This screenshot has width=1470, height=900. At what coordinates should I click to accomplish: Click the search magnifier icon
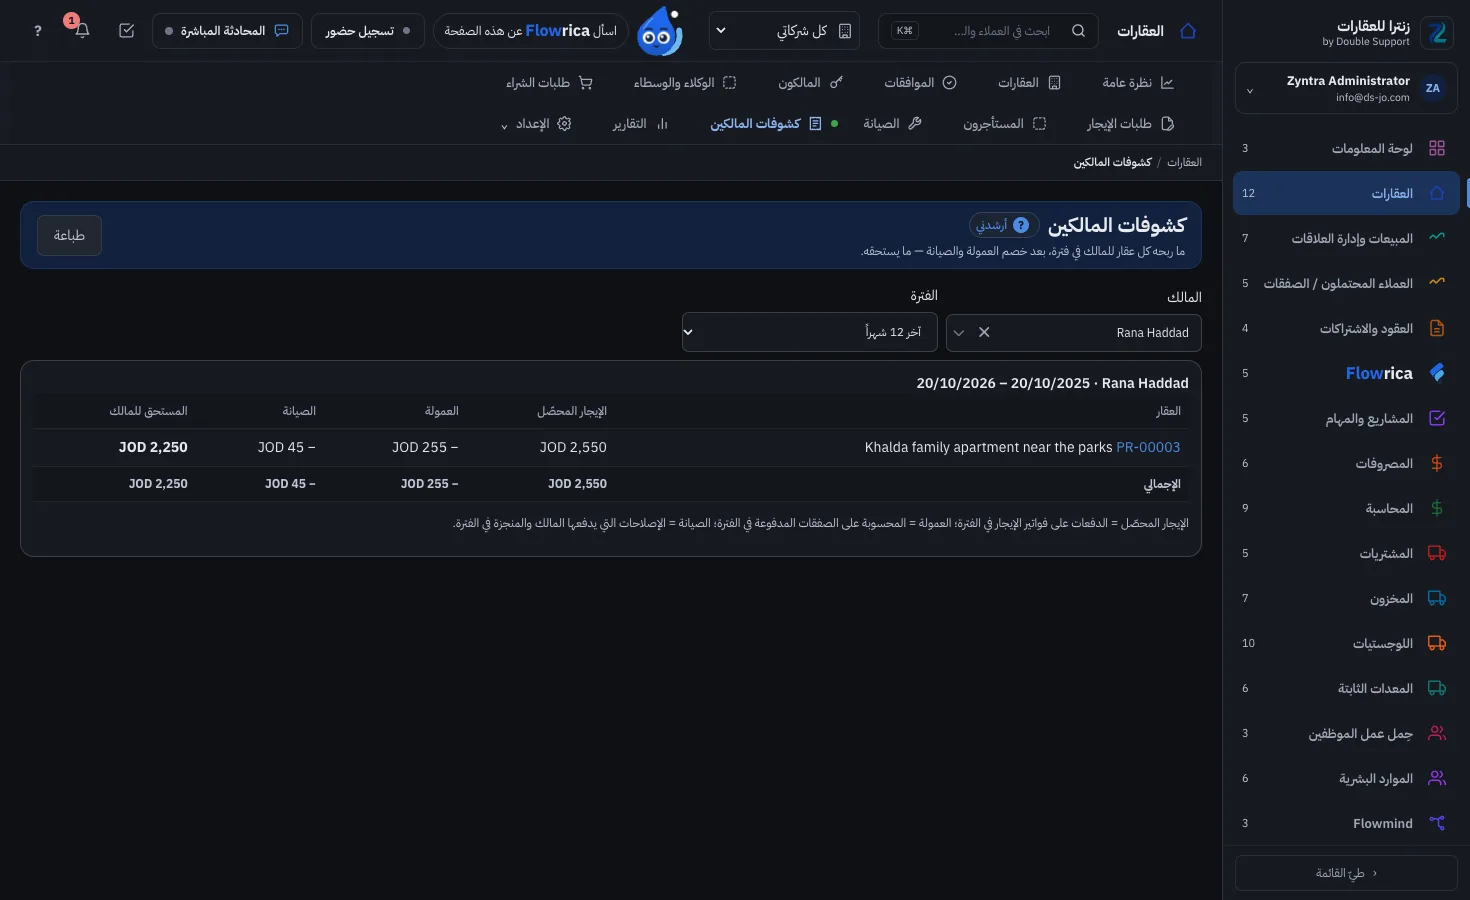(1078, 31)
